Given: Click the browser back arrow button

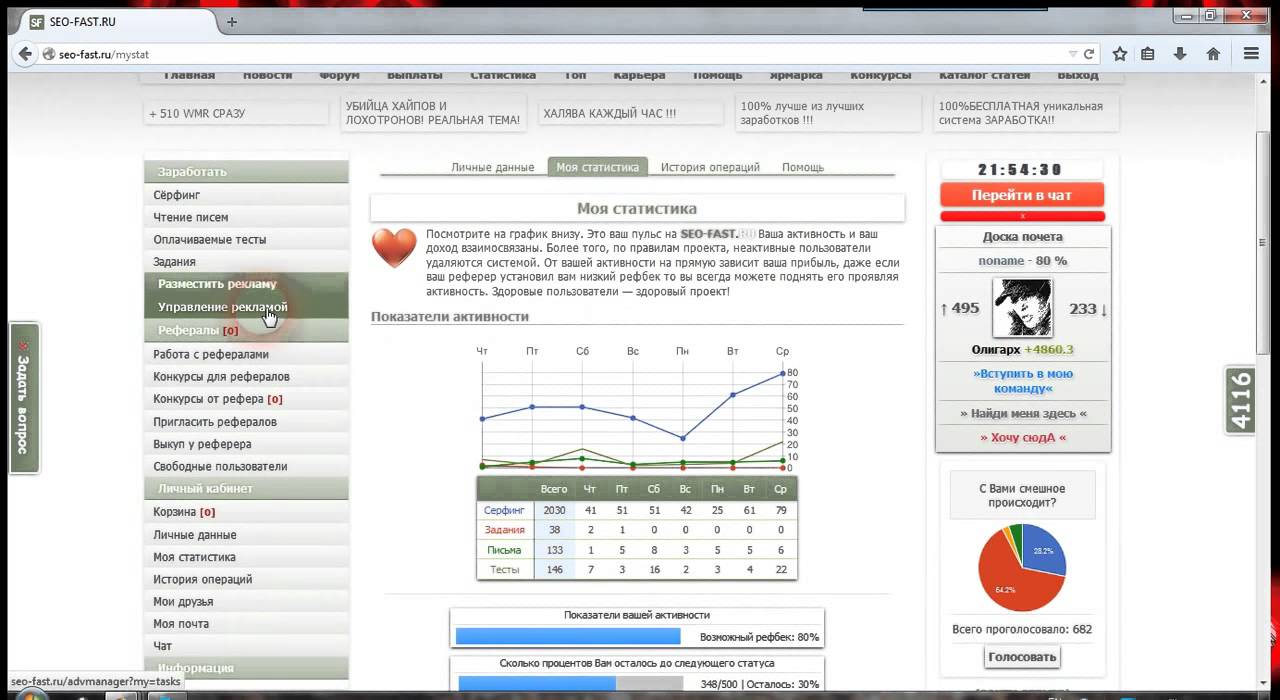Looking at the screenshot, I should (x=24, y=54).
